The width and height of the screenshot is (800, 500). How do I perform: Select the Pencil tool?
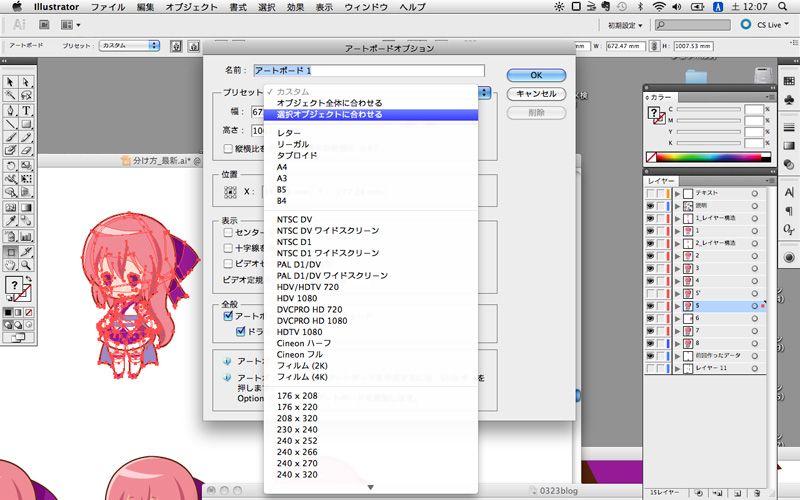26,137
